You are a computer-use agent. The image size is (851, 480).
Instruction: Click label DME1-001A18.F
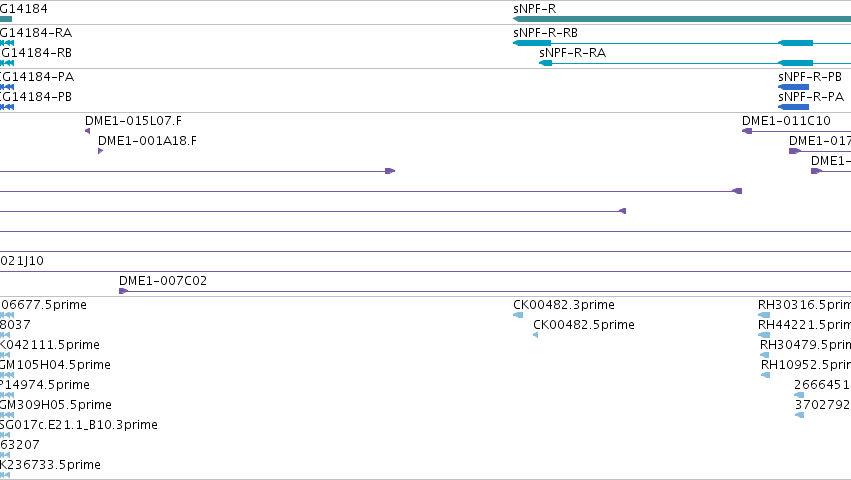point(148,141)
